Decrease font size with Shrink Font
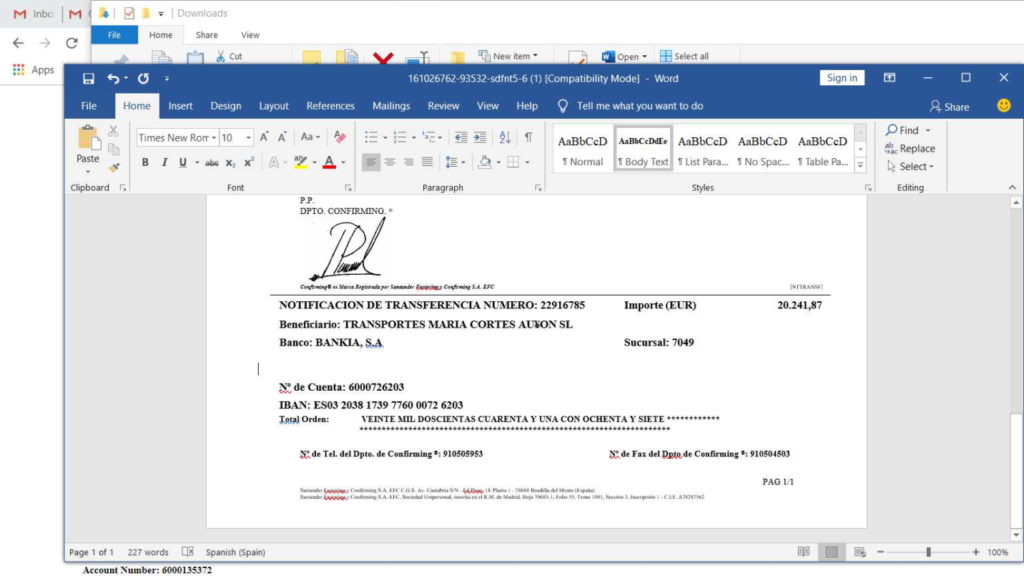This screenshot has height=576, width=1024. tap(282, 137)
